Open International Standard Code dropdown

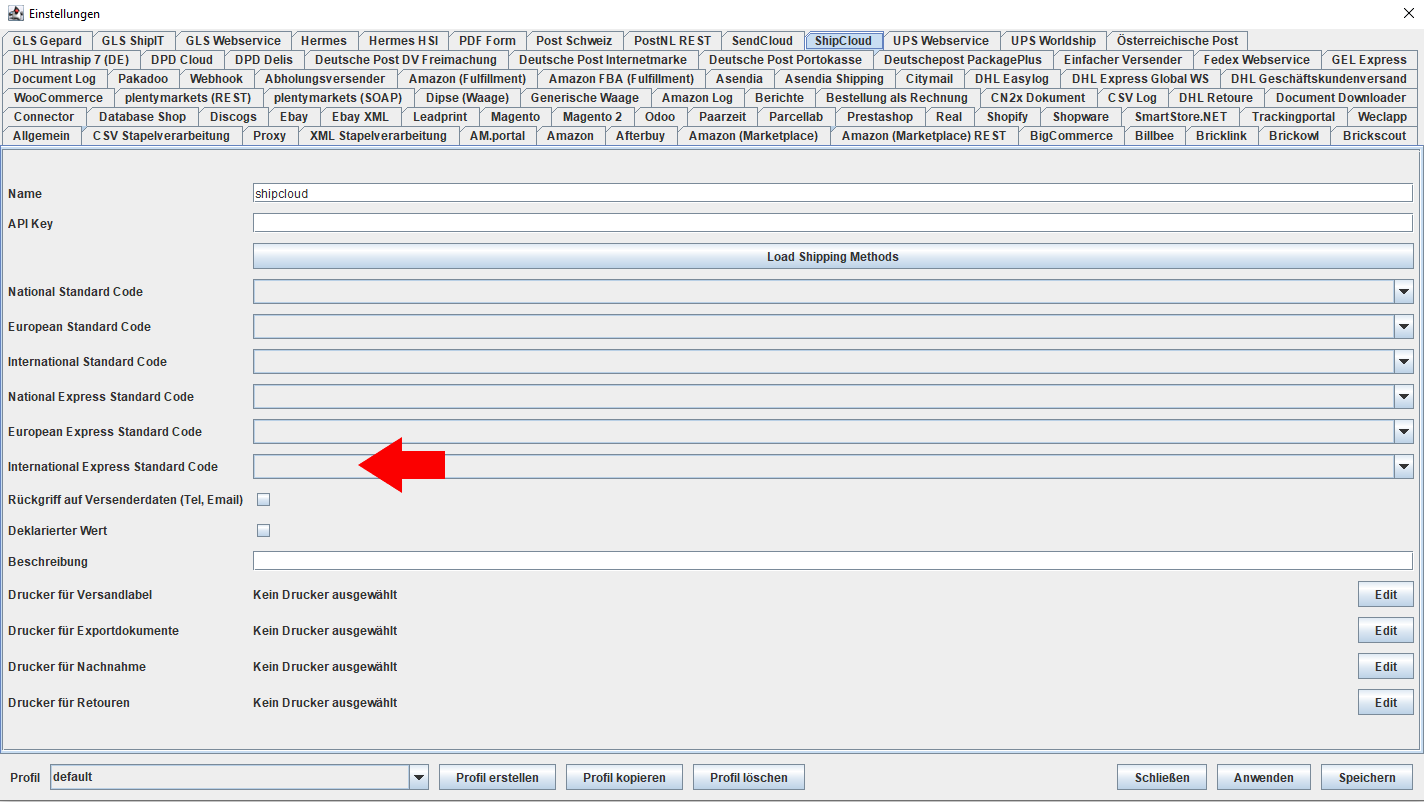(1403, 362)
